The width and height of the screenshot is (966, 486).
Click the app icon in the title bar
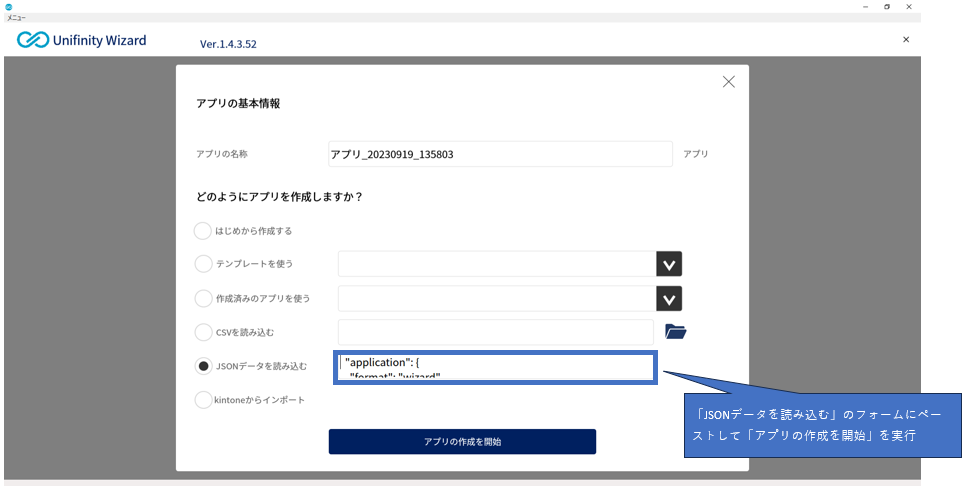tap(8, 7)
